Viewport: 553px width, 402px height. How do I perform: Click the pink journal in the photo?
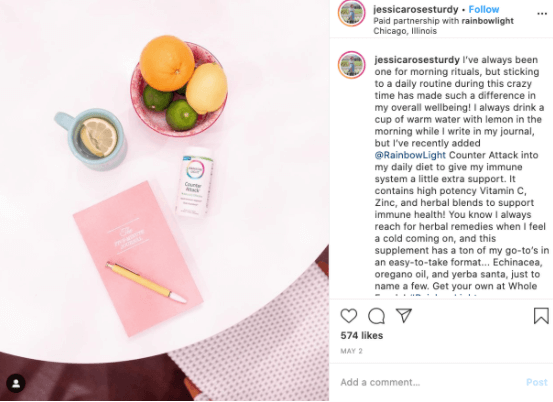138,258
